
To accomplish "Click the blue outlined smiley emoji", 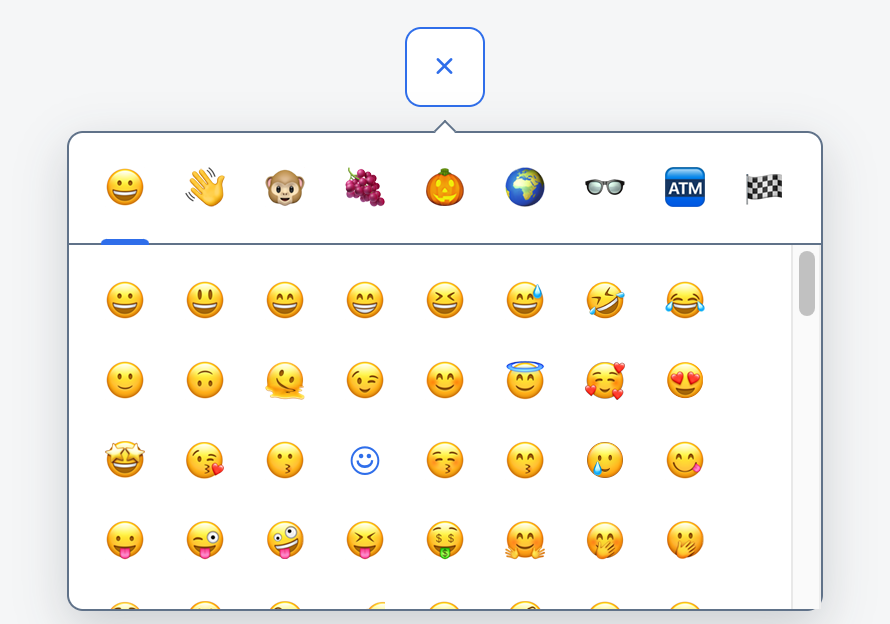I will (x=365, y=460).
